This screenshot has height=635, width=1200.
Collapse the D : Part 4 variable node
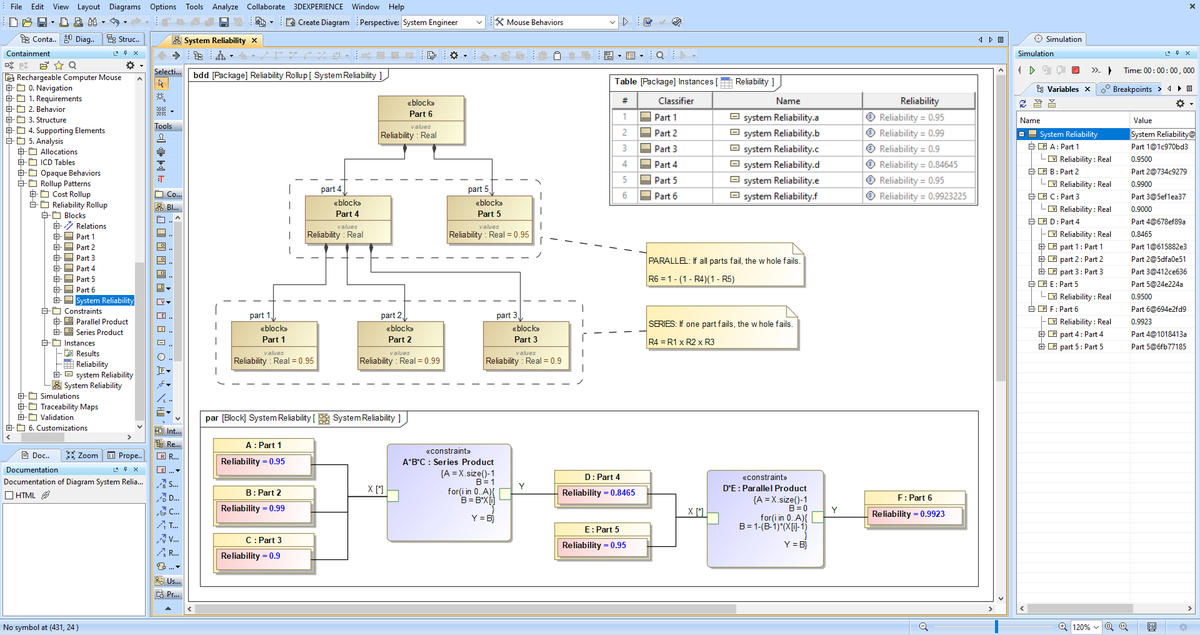(x=1033, y=221)
